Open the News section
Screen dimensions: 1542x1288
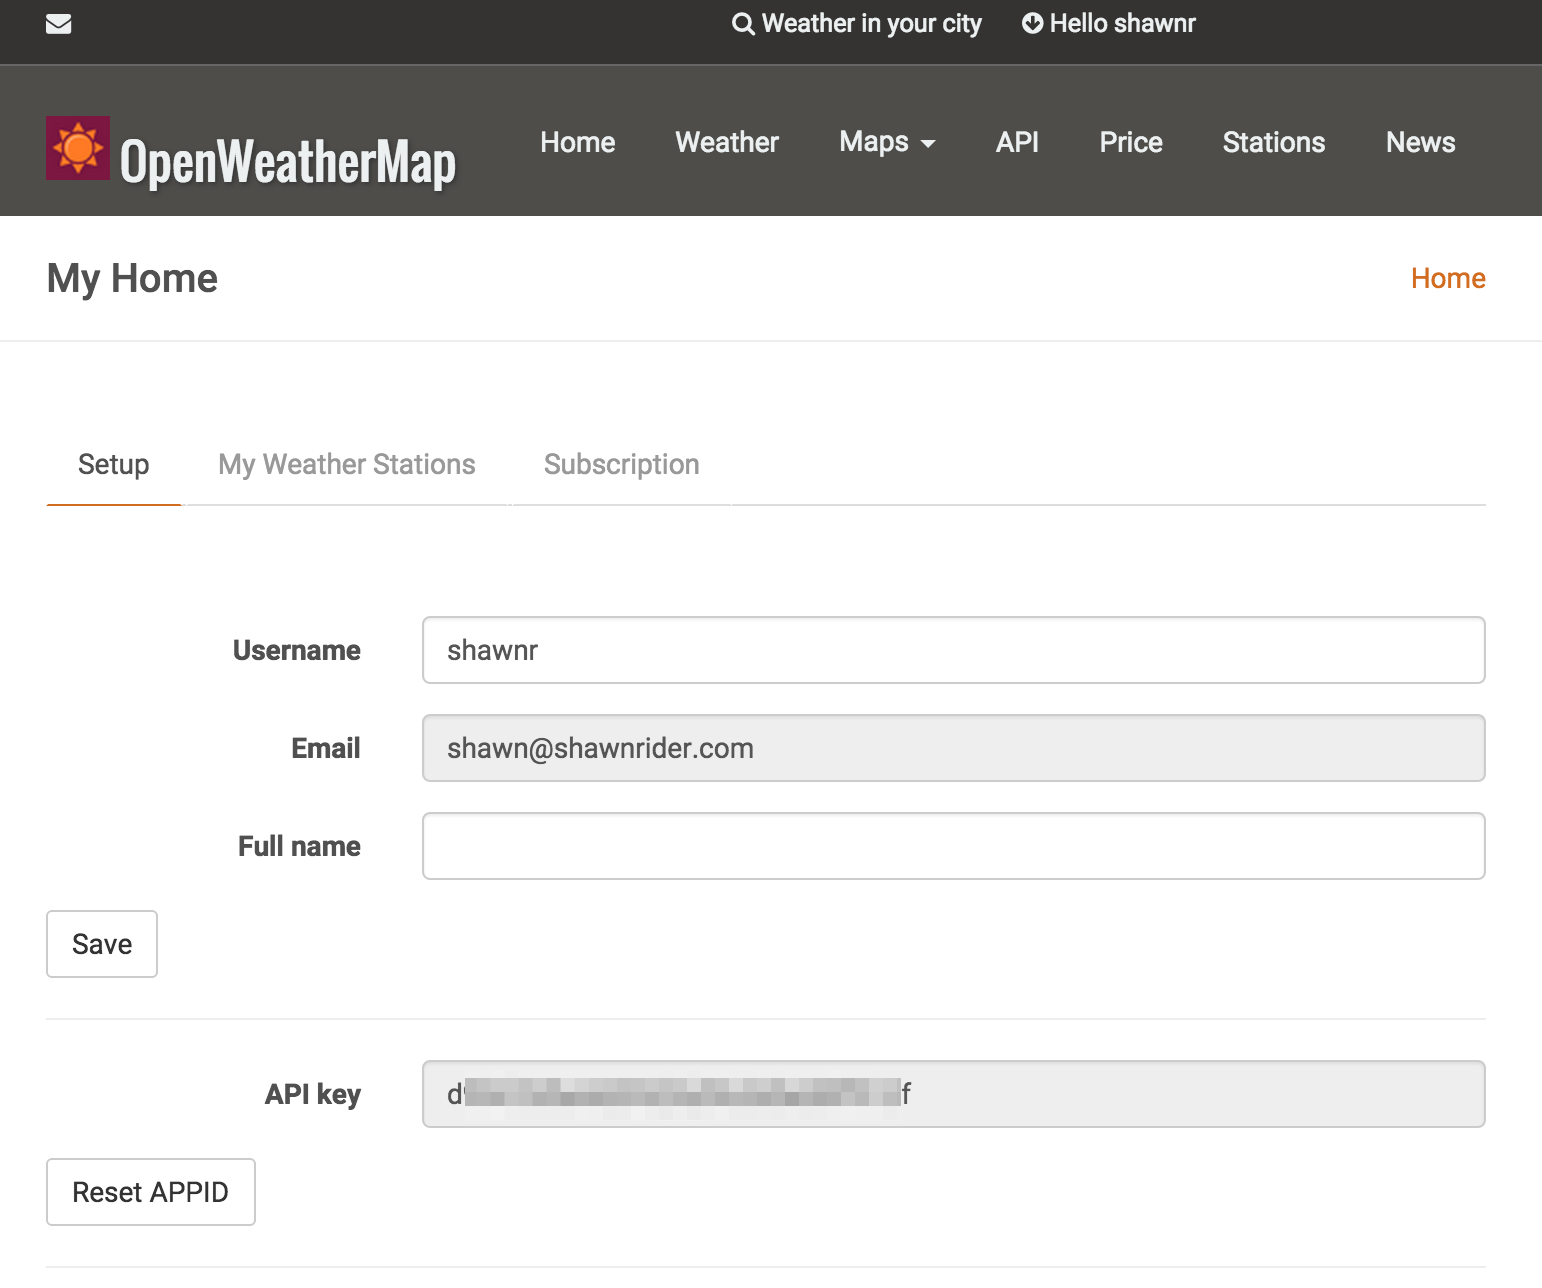tap(1420, 142)
